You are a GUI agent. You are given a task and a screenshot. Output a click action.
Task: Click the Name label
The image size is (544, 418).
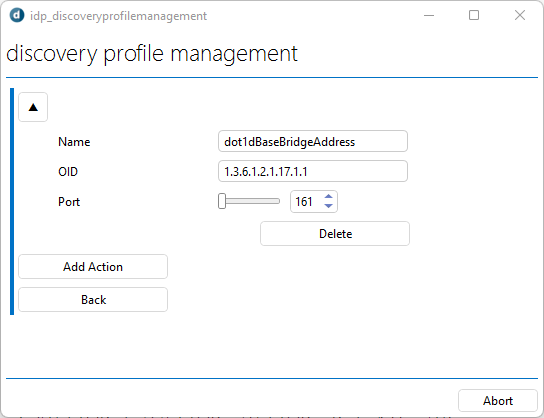coord(74,142)
